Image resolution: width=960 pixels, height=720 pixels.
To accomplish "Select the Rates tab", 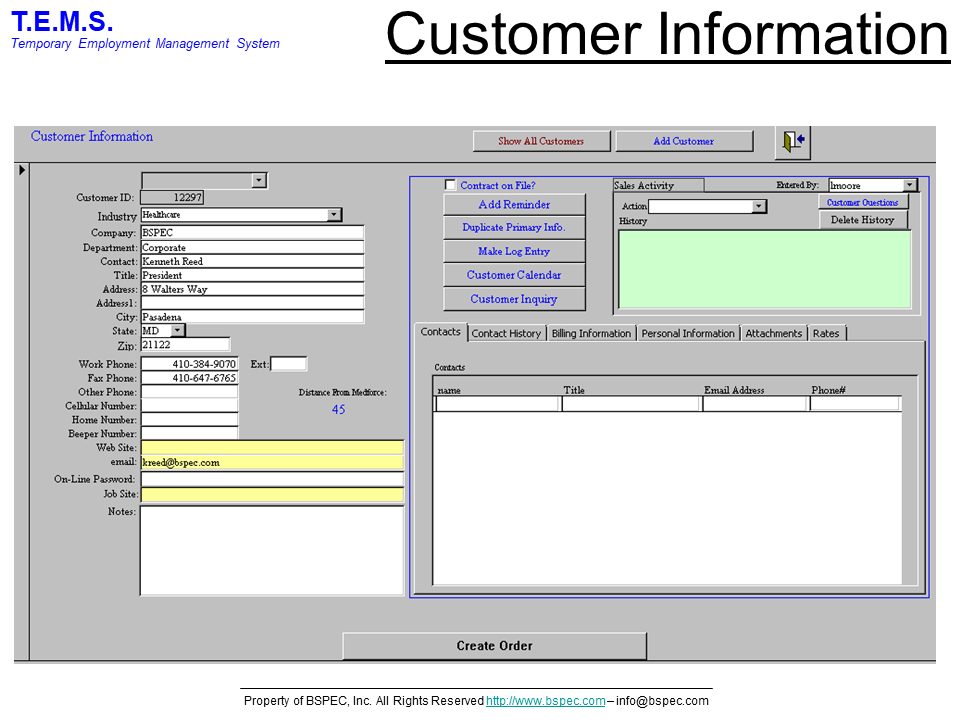I will (x=826, y=333).
